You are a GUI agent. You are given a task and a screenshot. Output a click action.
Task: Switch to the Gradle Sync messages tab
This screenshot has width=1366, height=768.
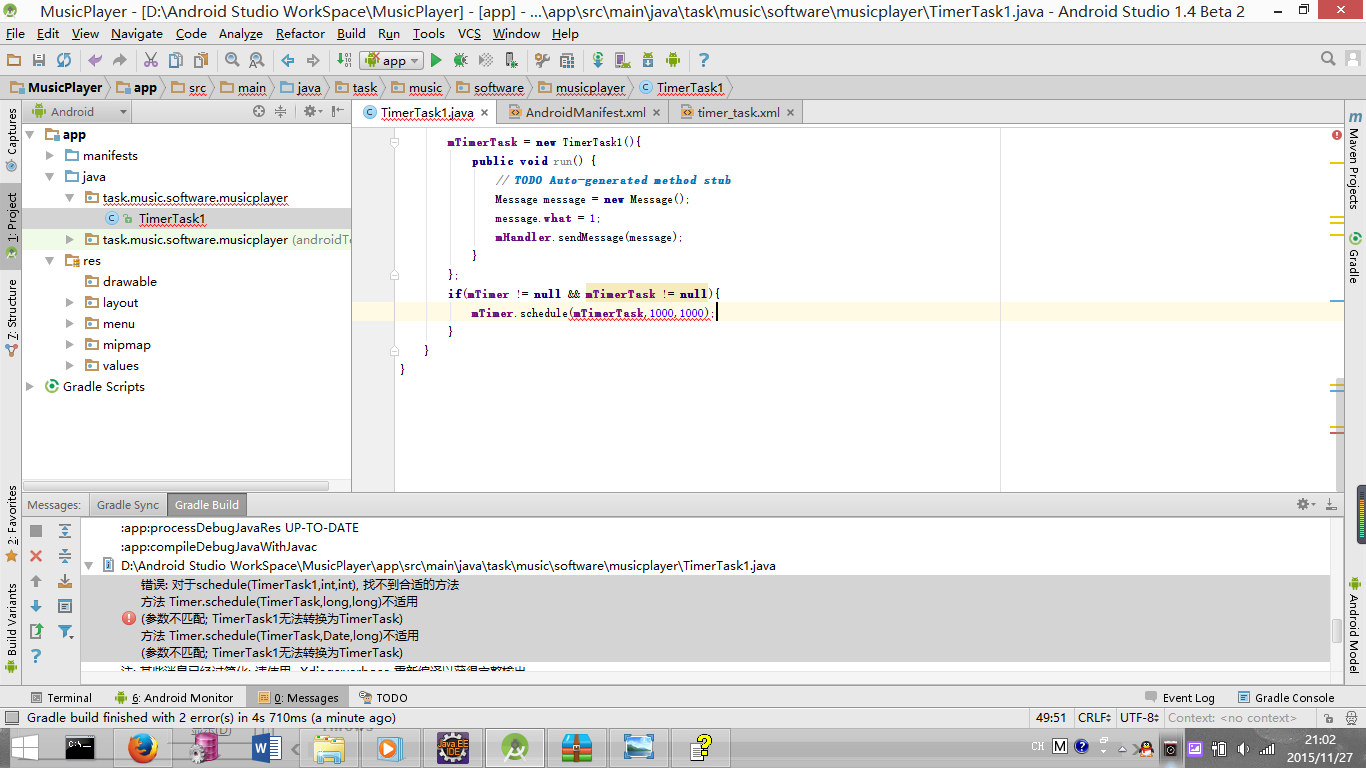[128, 505]
